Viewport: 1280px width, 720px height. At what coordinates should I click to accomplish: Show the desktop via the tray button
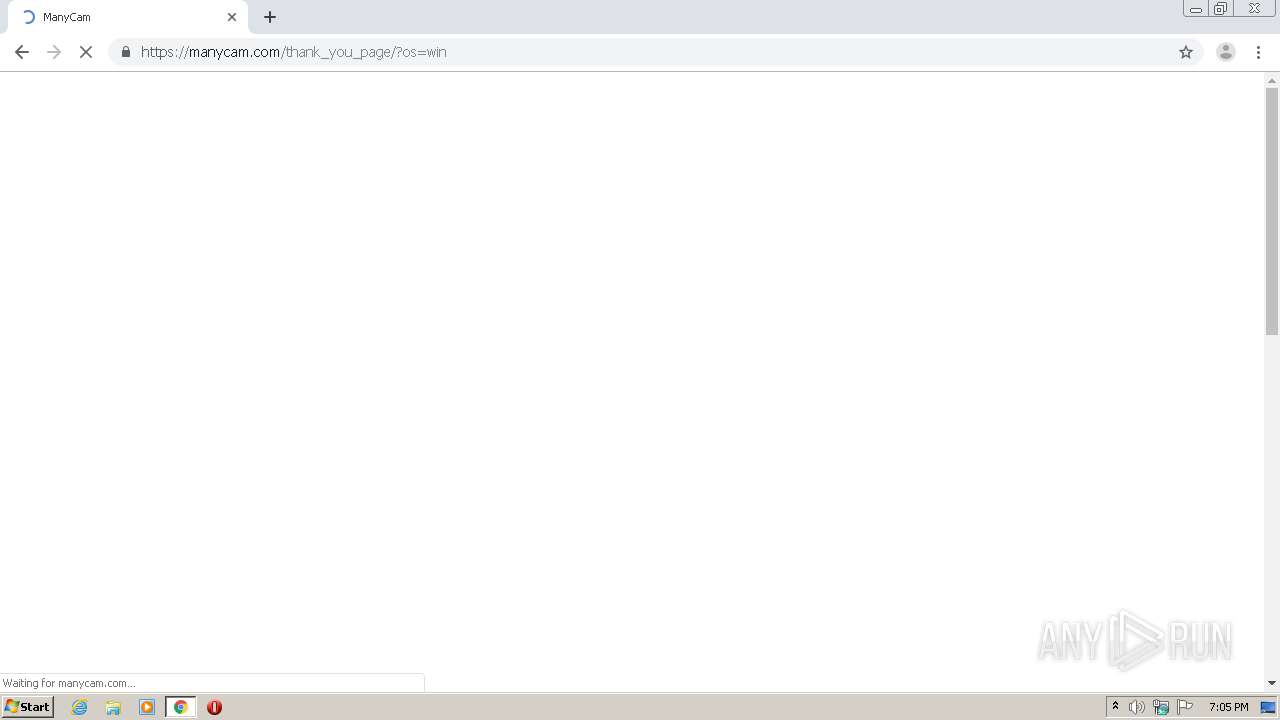pyautogui.click(x=1269, y=707)
